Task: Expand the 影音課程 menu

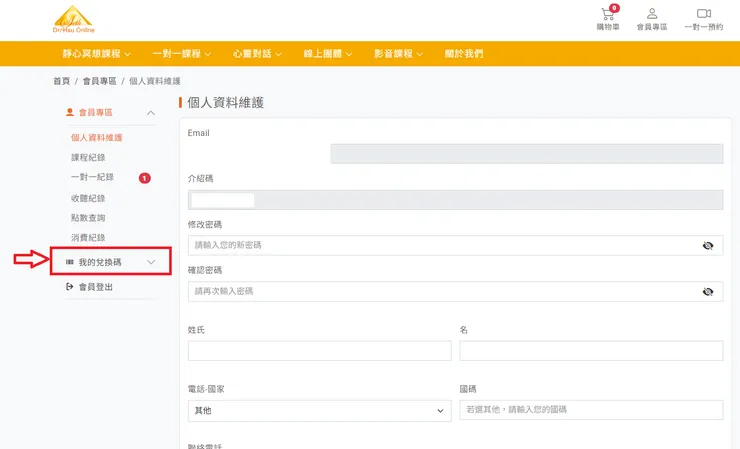Action: pos(398,54)
